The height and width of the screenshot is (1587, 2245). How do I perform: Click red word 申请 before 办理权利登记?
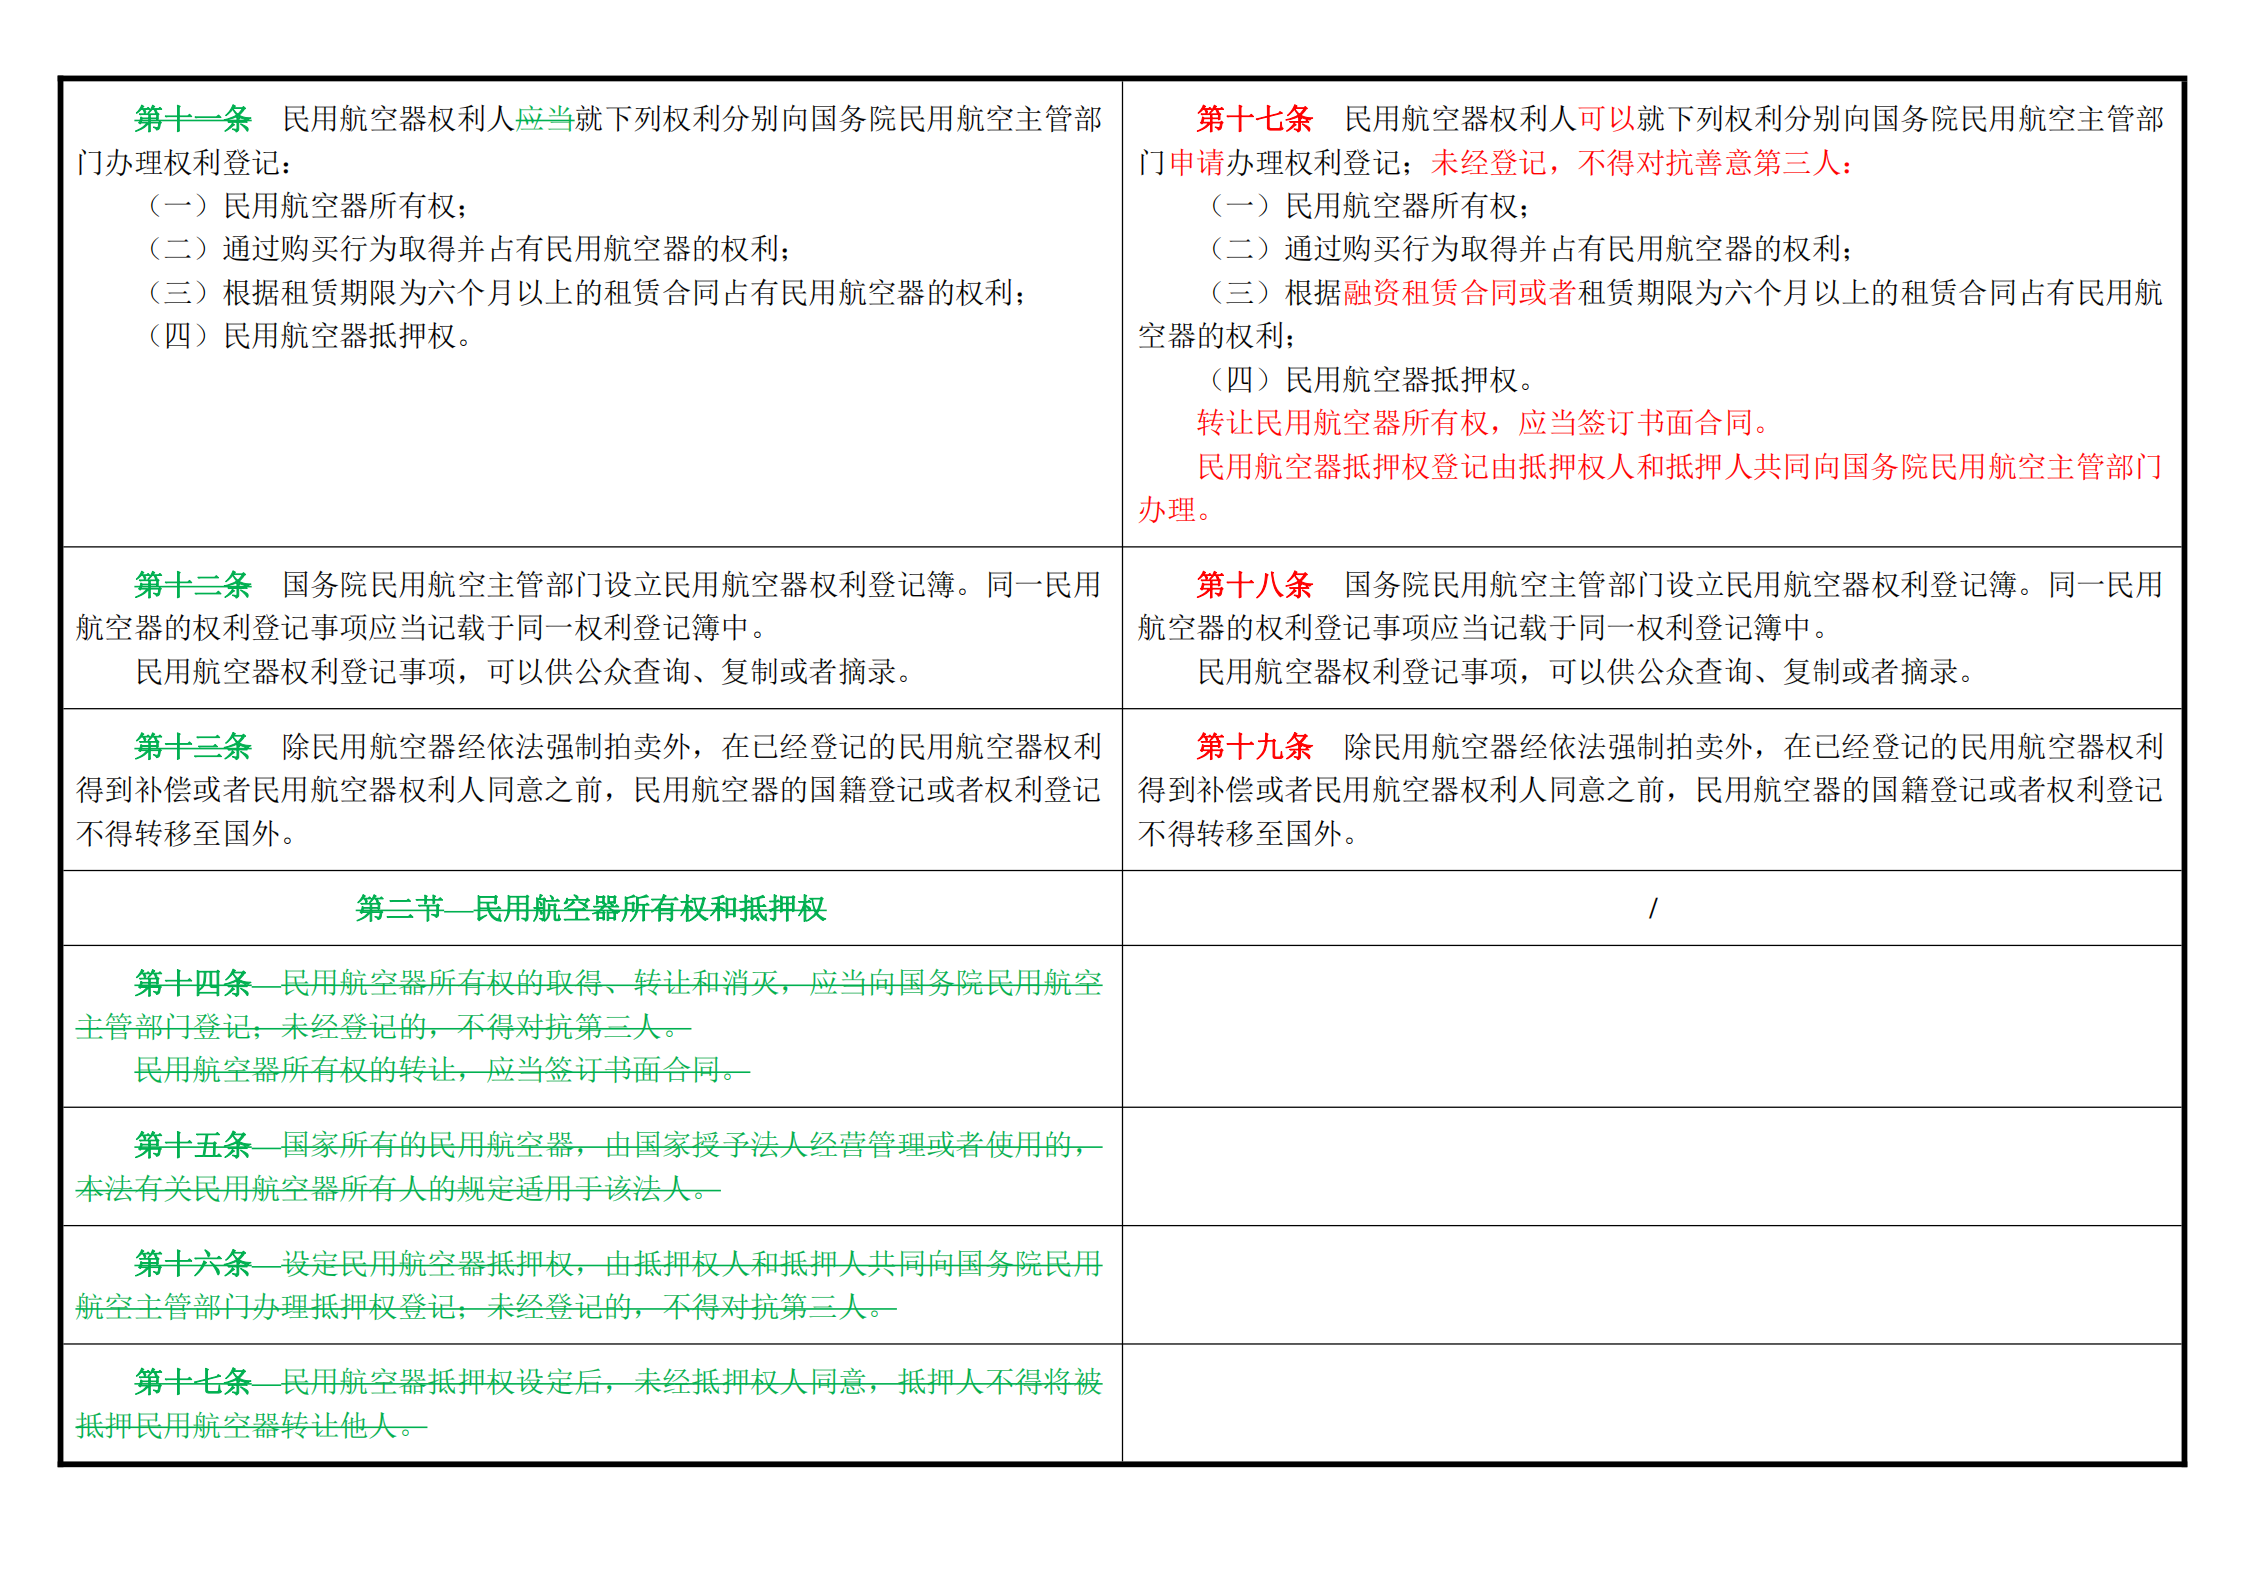pyautogui.click(x=1197, y=162)
